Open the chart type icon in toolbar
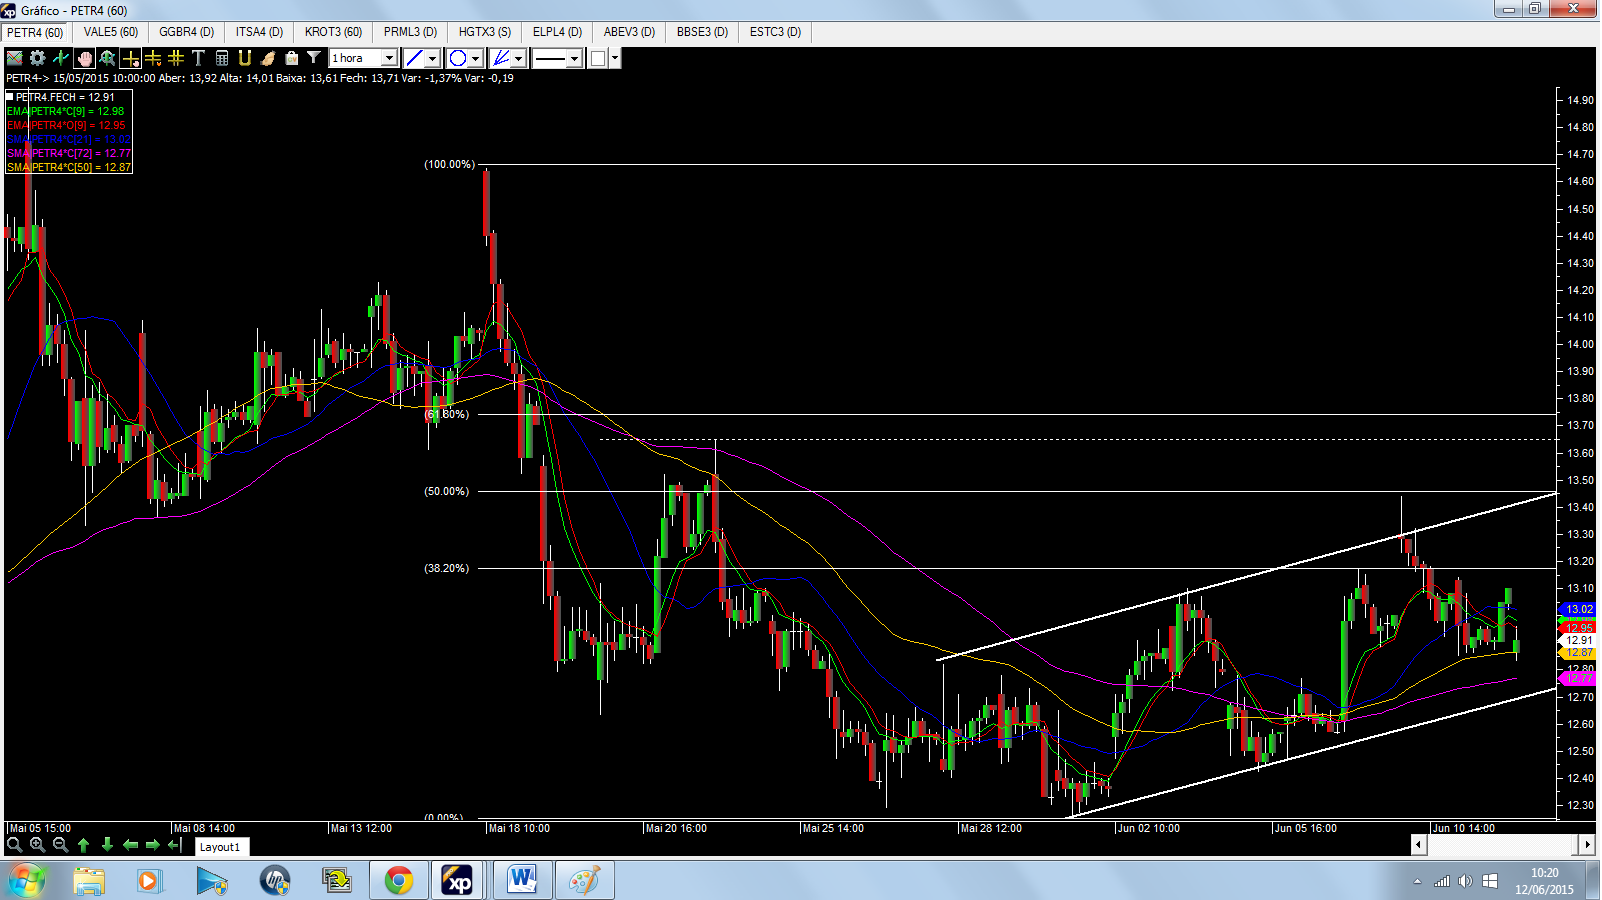 click(15, 58)
